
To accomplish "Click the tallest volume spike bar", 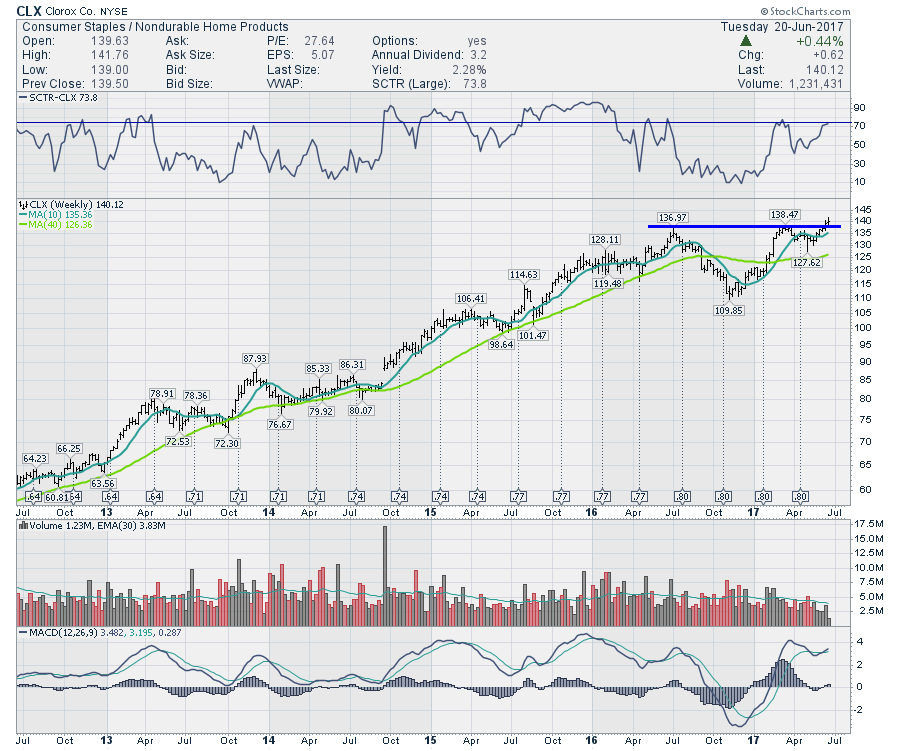I will pyautogui.click(x=385, y=576).
